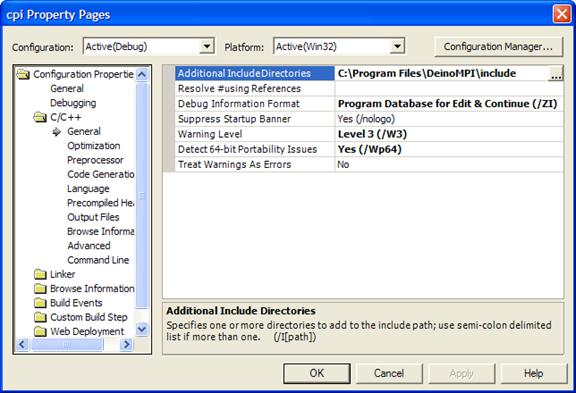This screenshot has width=576, height=393.
Task: Click the tree vertical scrollbar thumb
Action: (142, 195)
